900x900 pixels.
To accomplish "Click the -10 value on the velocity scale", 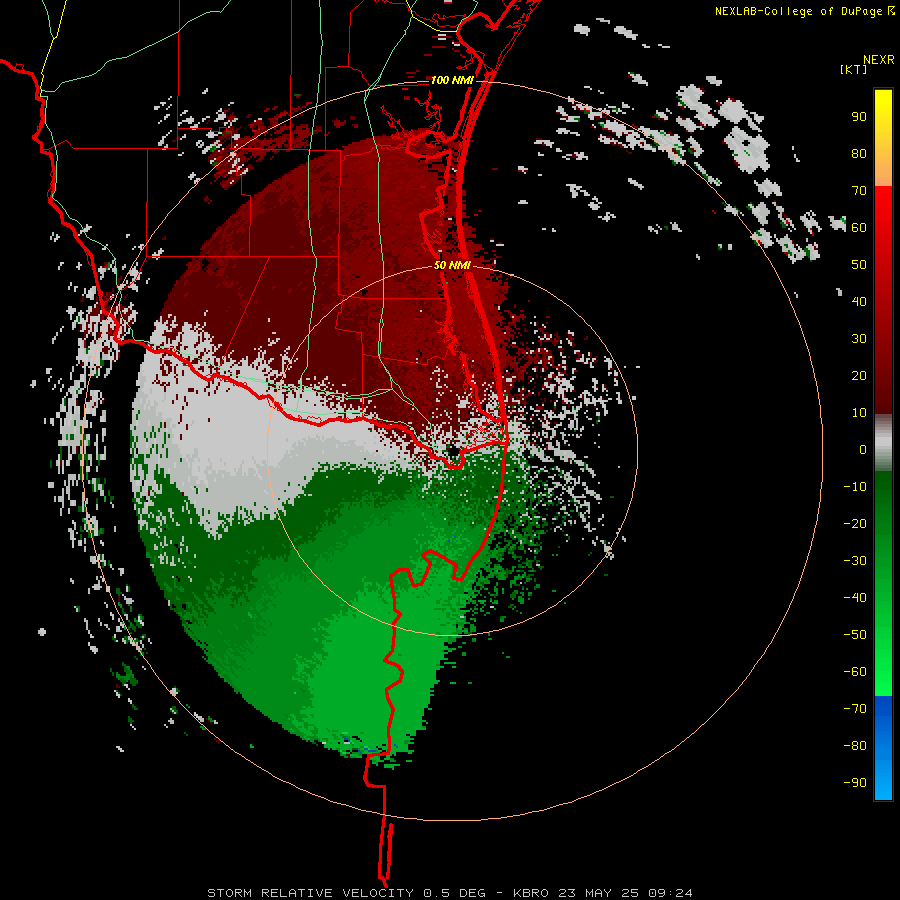I will click(855, 487).
